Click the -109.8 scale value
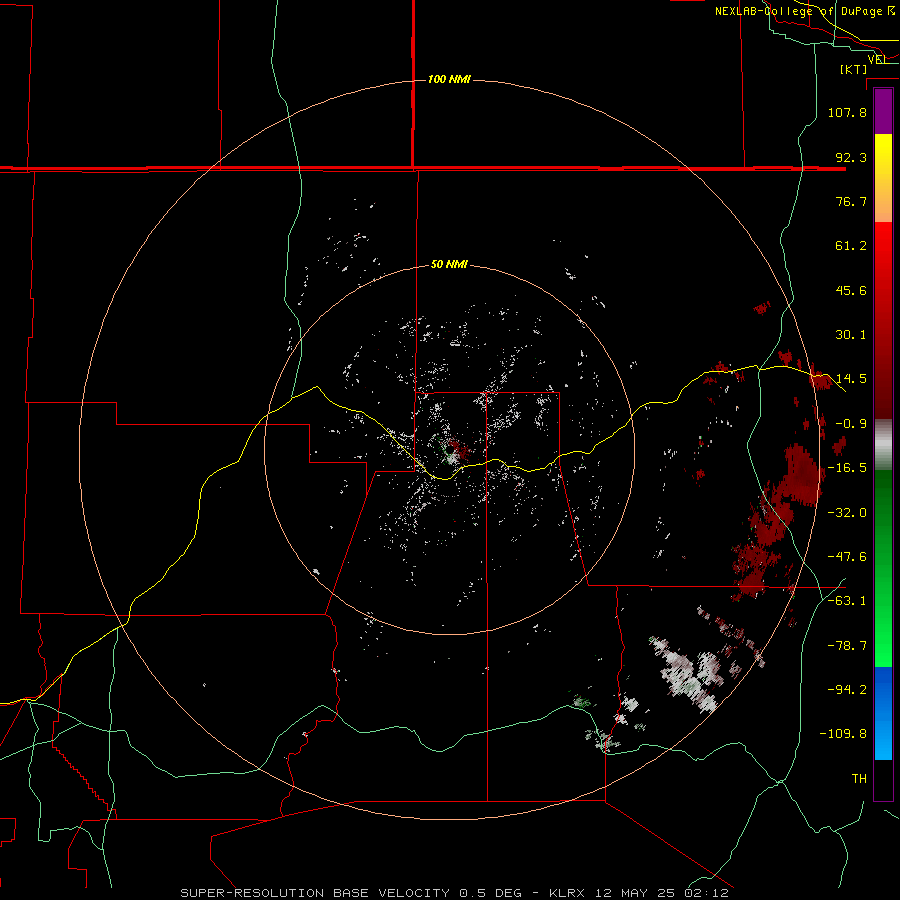Screen dimensions: 900x900 pos(843,734)
